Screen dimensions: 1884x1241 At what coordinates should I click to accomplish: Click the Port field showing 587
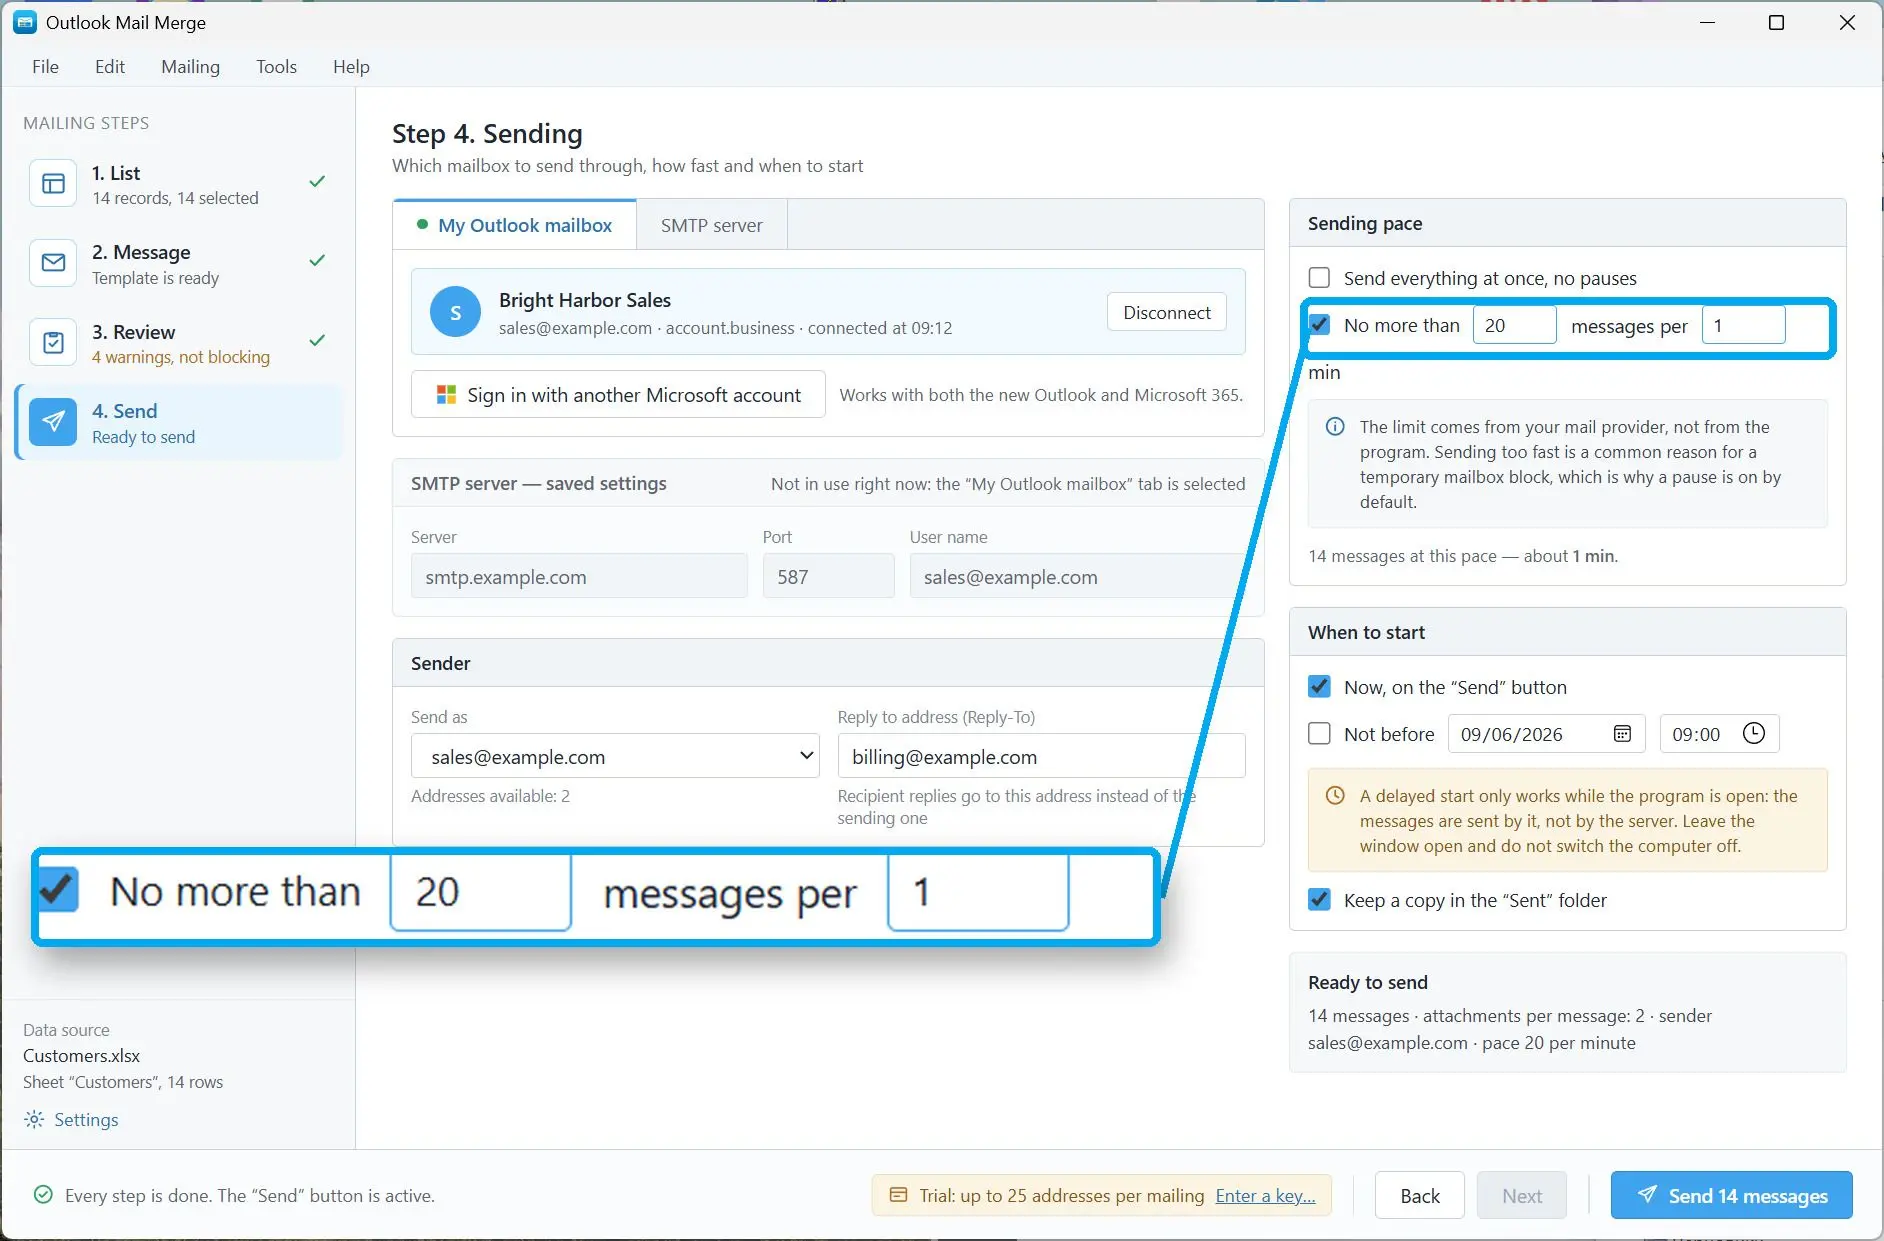click(828, 576)
